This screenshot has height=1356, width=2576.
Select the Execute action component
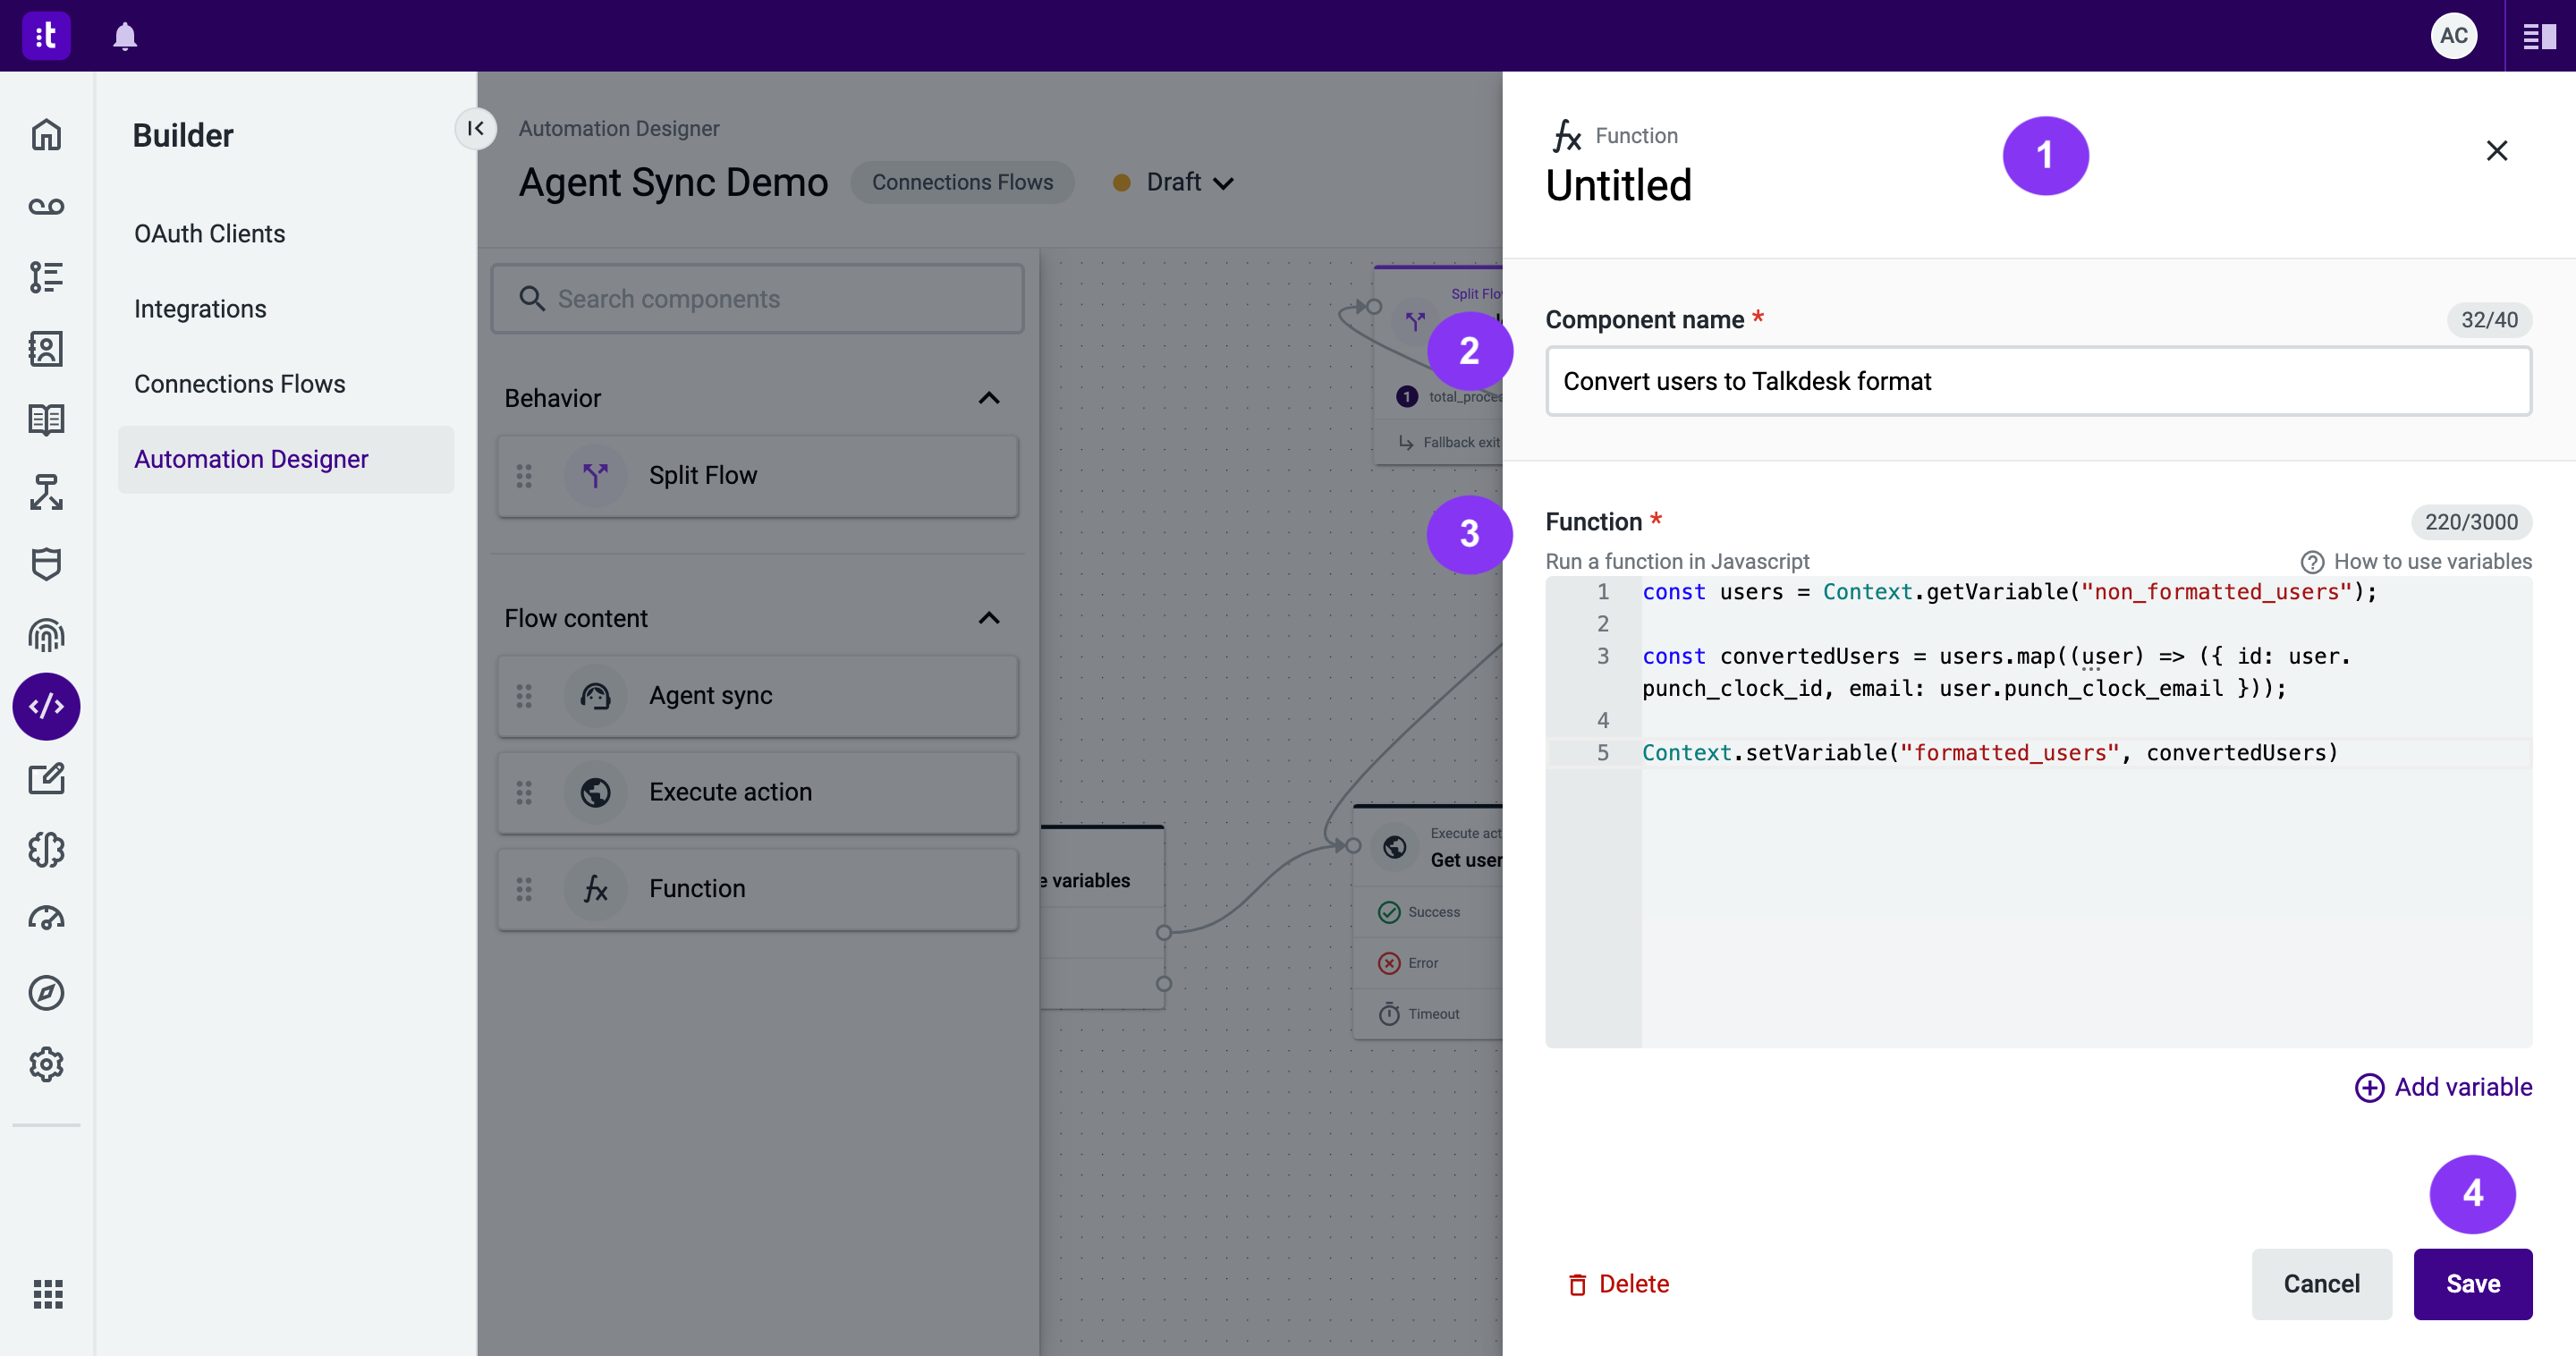[x=757, y=792]
